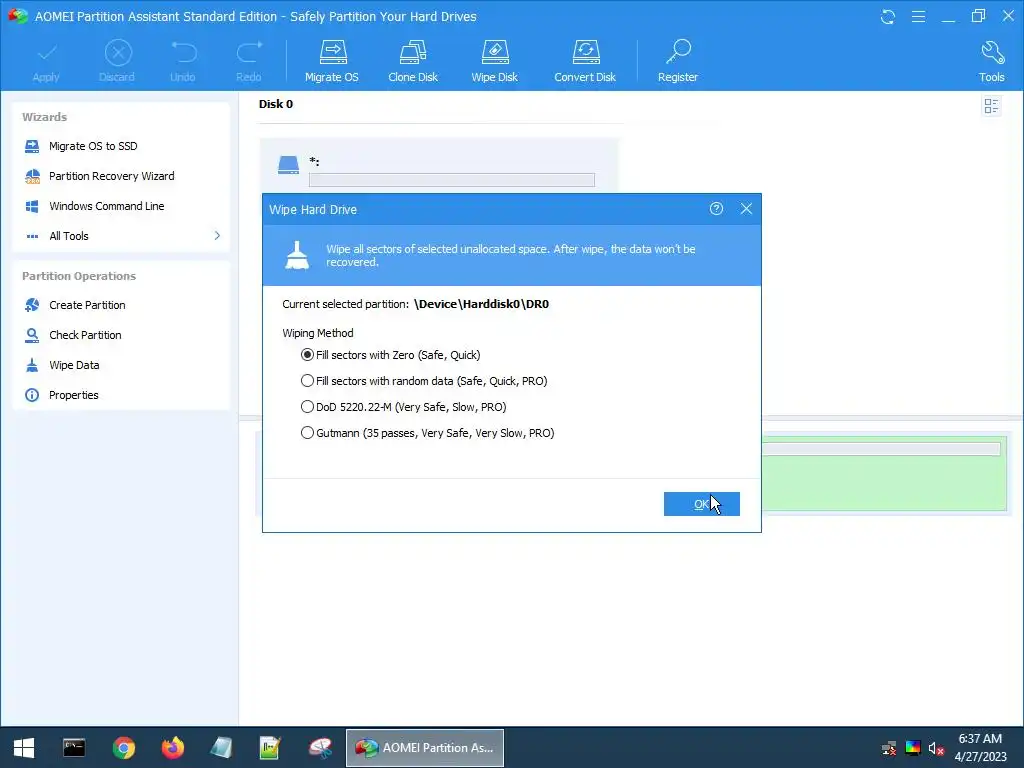Expand All Tools chevron
The image size is (1024, 768).
217,236
